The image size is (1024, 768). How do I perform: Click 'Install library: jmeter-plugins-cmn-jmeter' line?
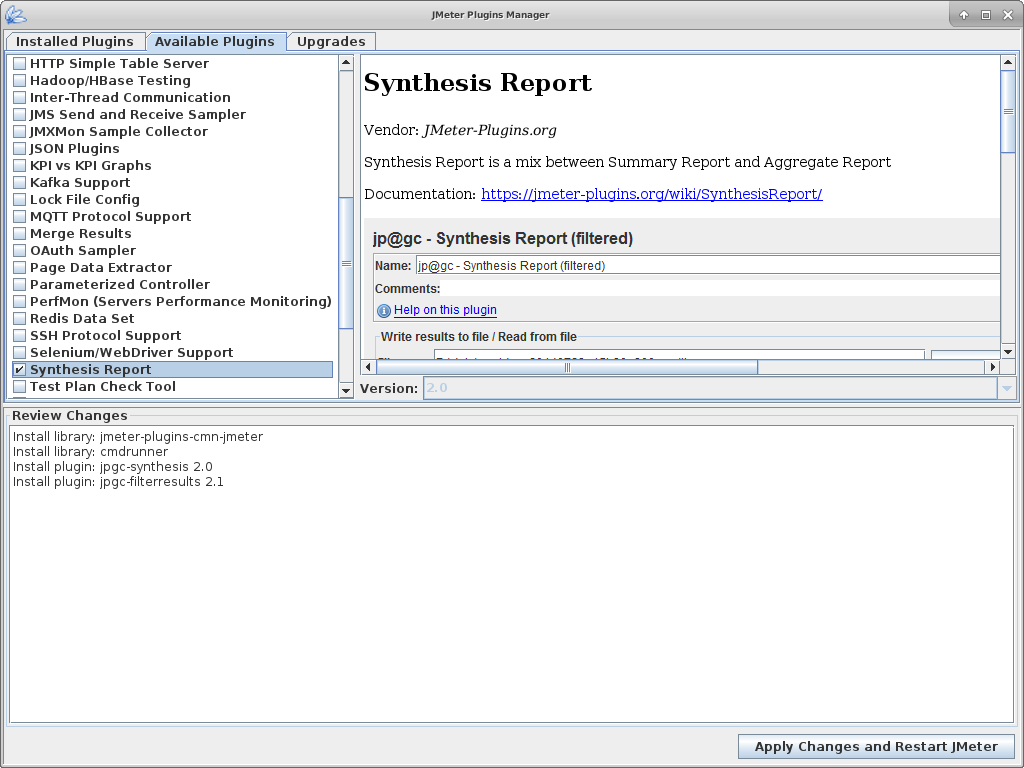(x=138, y=436)
